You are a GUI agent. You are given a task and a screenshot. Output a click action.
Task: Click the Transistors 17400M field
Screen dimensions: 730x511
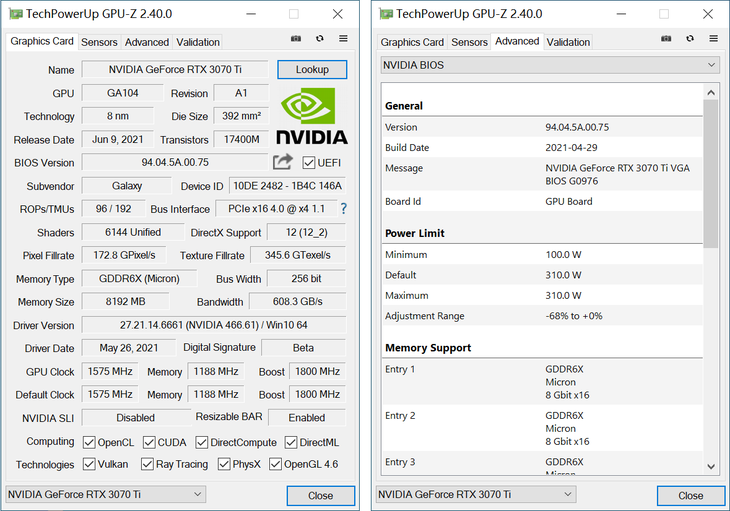pos(241,139)
